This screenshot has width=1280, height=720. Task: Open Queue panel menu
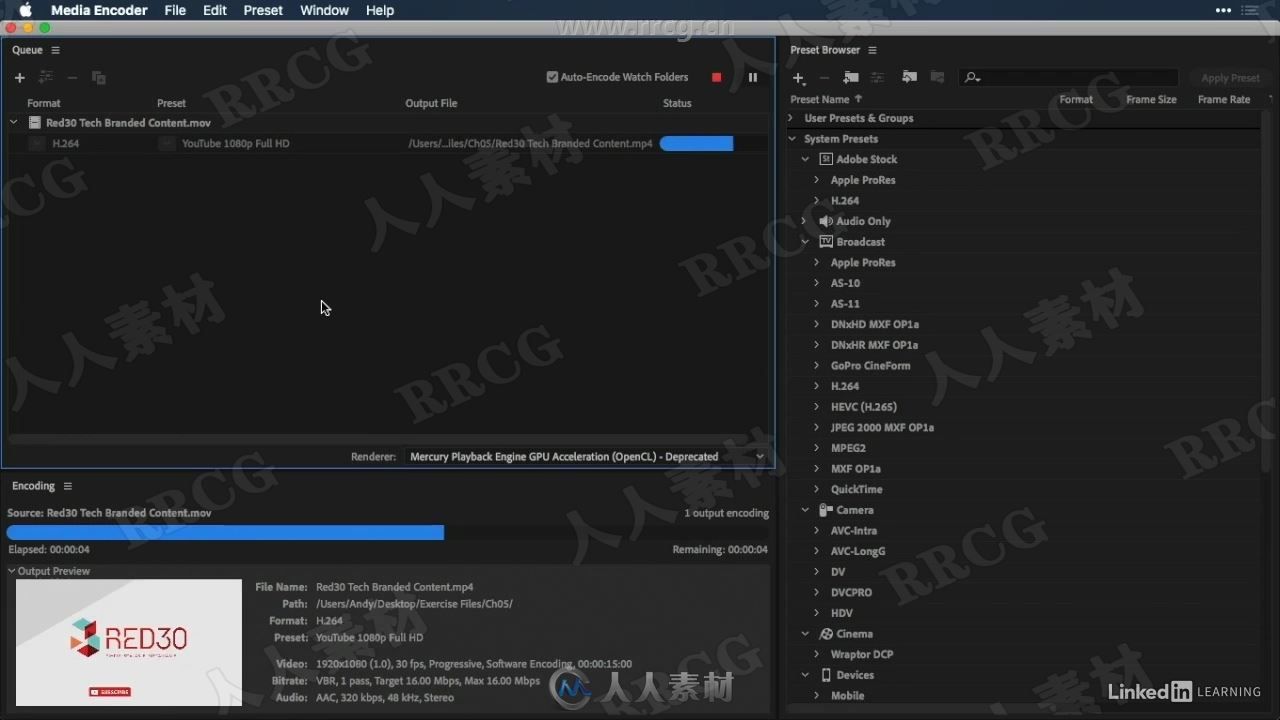pyautogui.click(x=55, y=50)
